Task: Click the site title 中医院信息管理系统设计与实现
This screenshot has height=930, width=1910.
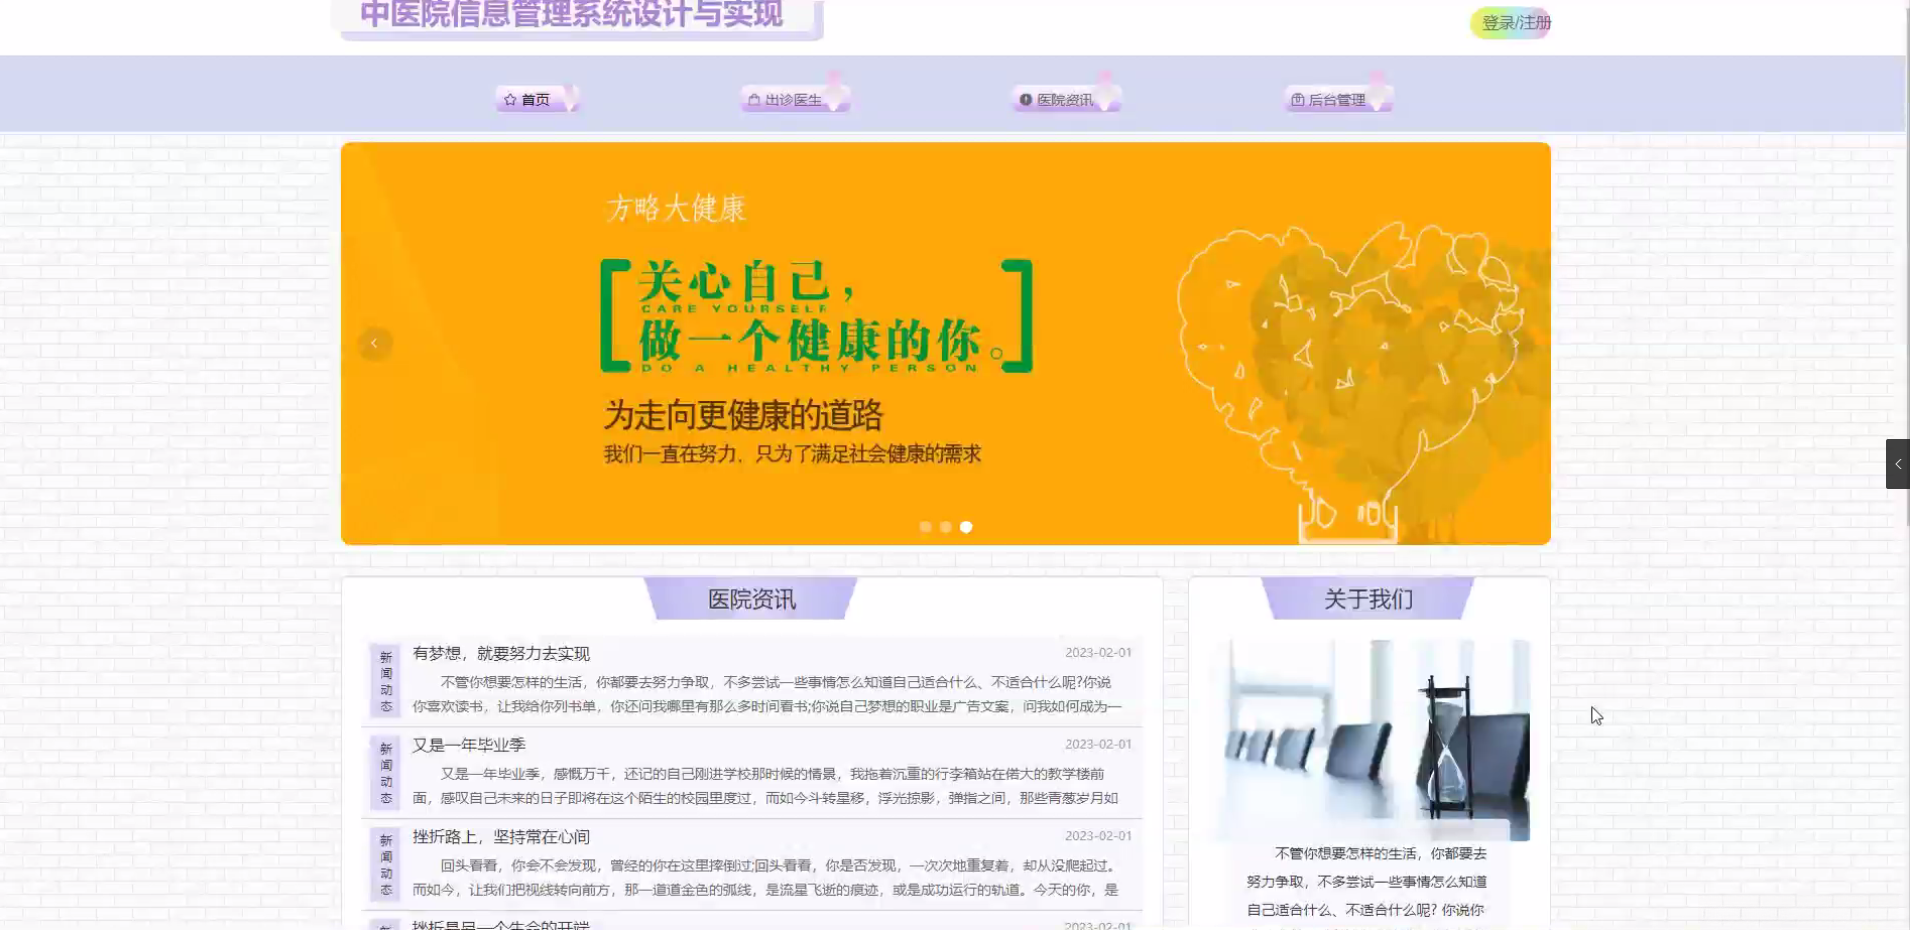Action: pos(572,14)
